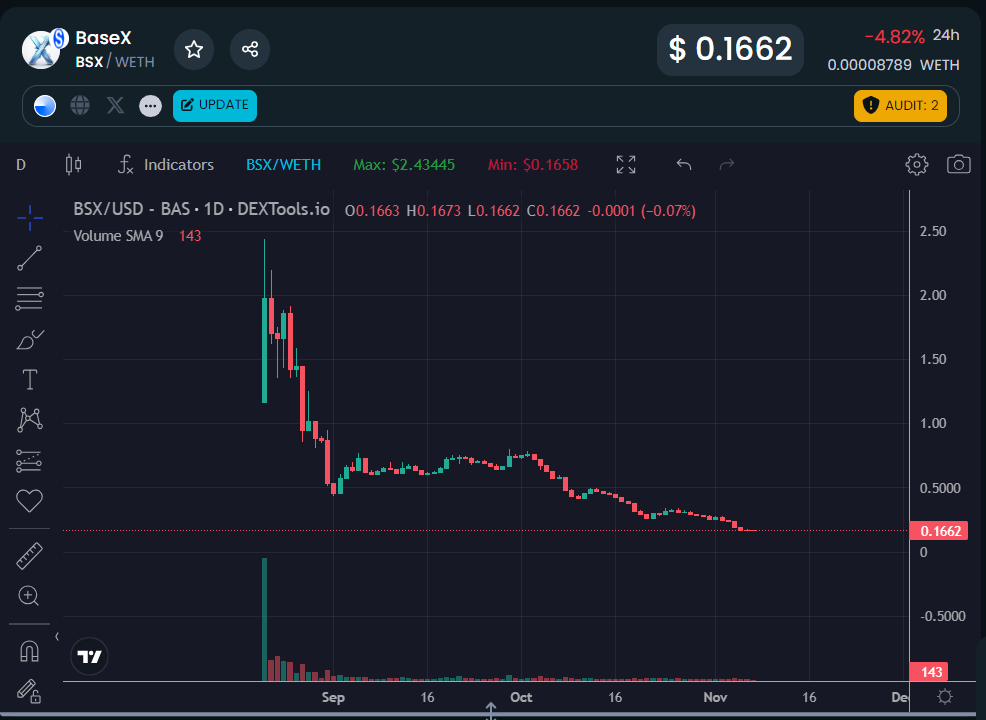Select the horizontal lines Fibonacci tool
The height and width of the screenshot is (720, 986).
click(x=30, y=299)
